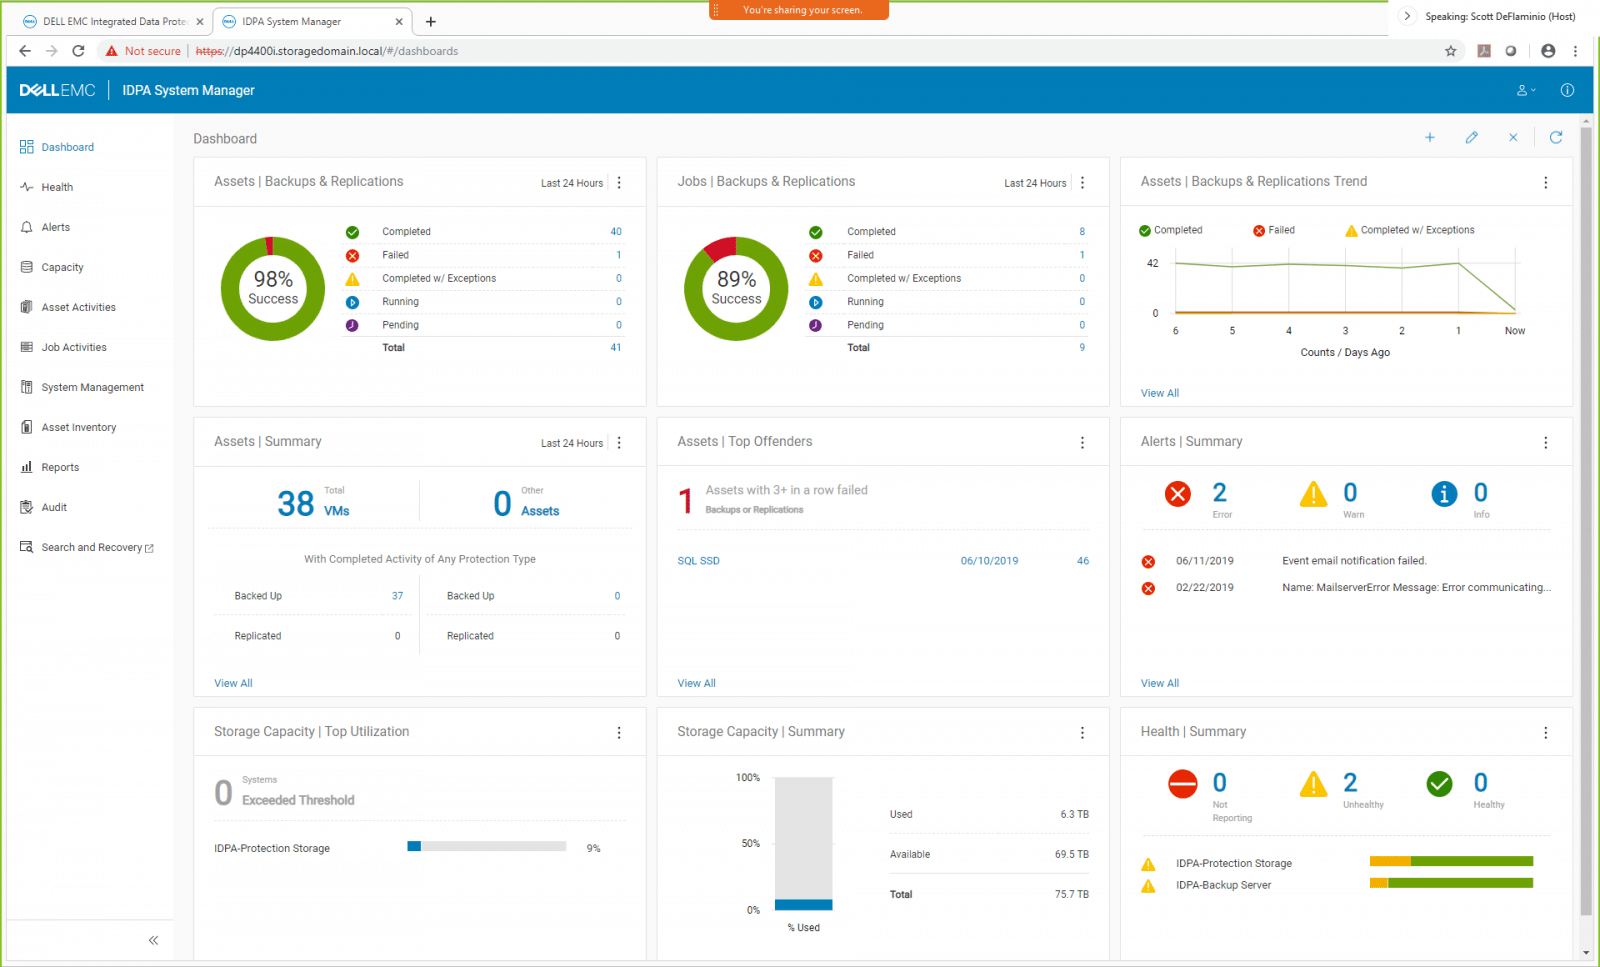This screenshot has width=1600, height=967.
Task: Click the Completed count 40 in Assets widget
Action: (x=616, y=232)
